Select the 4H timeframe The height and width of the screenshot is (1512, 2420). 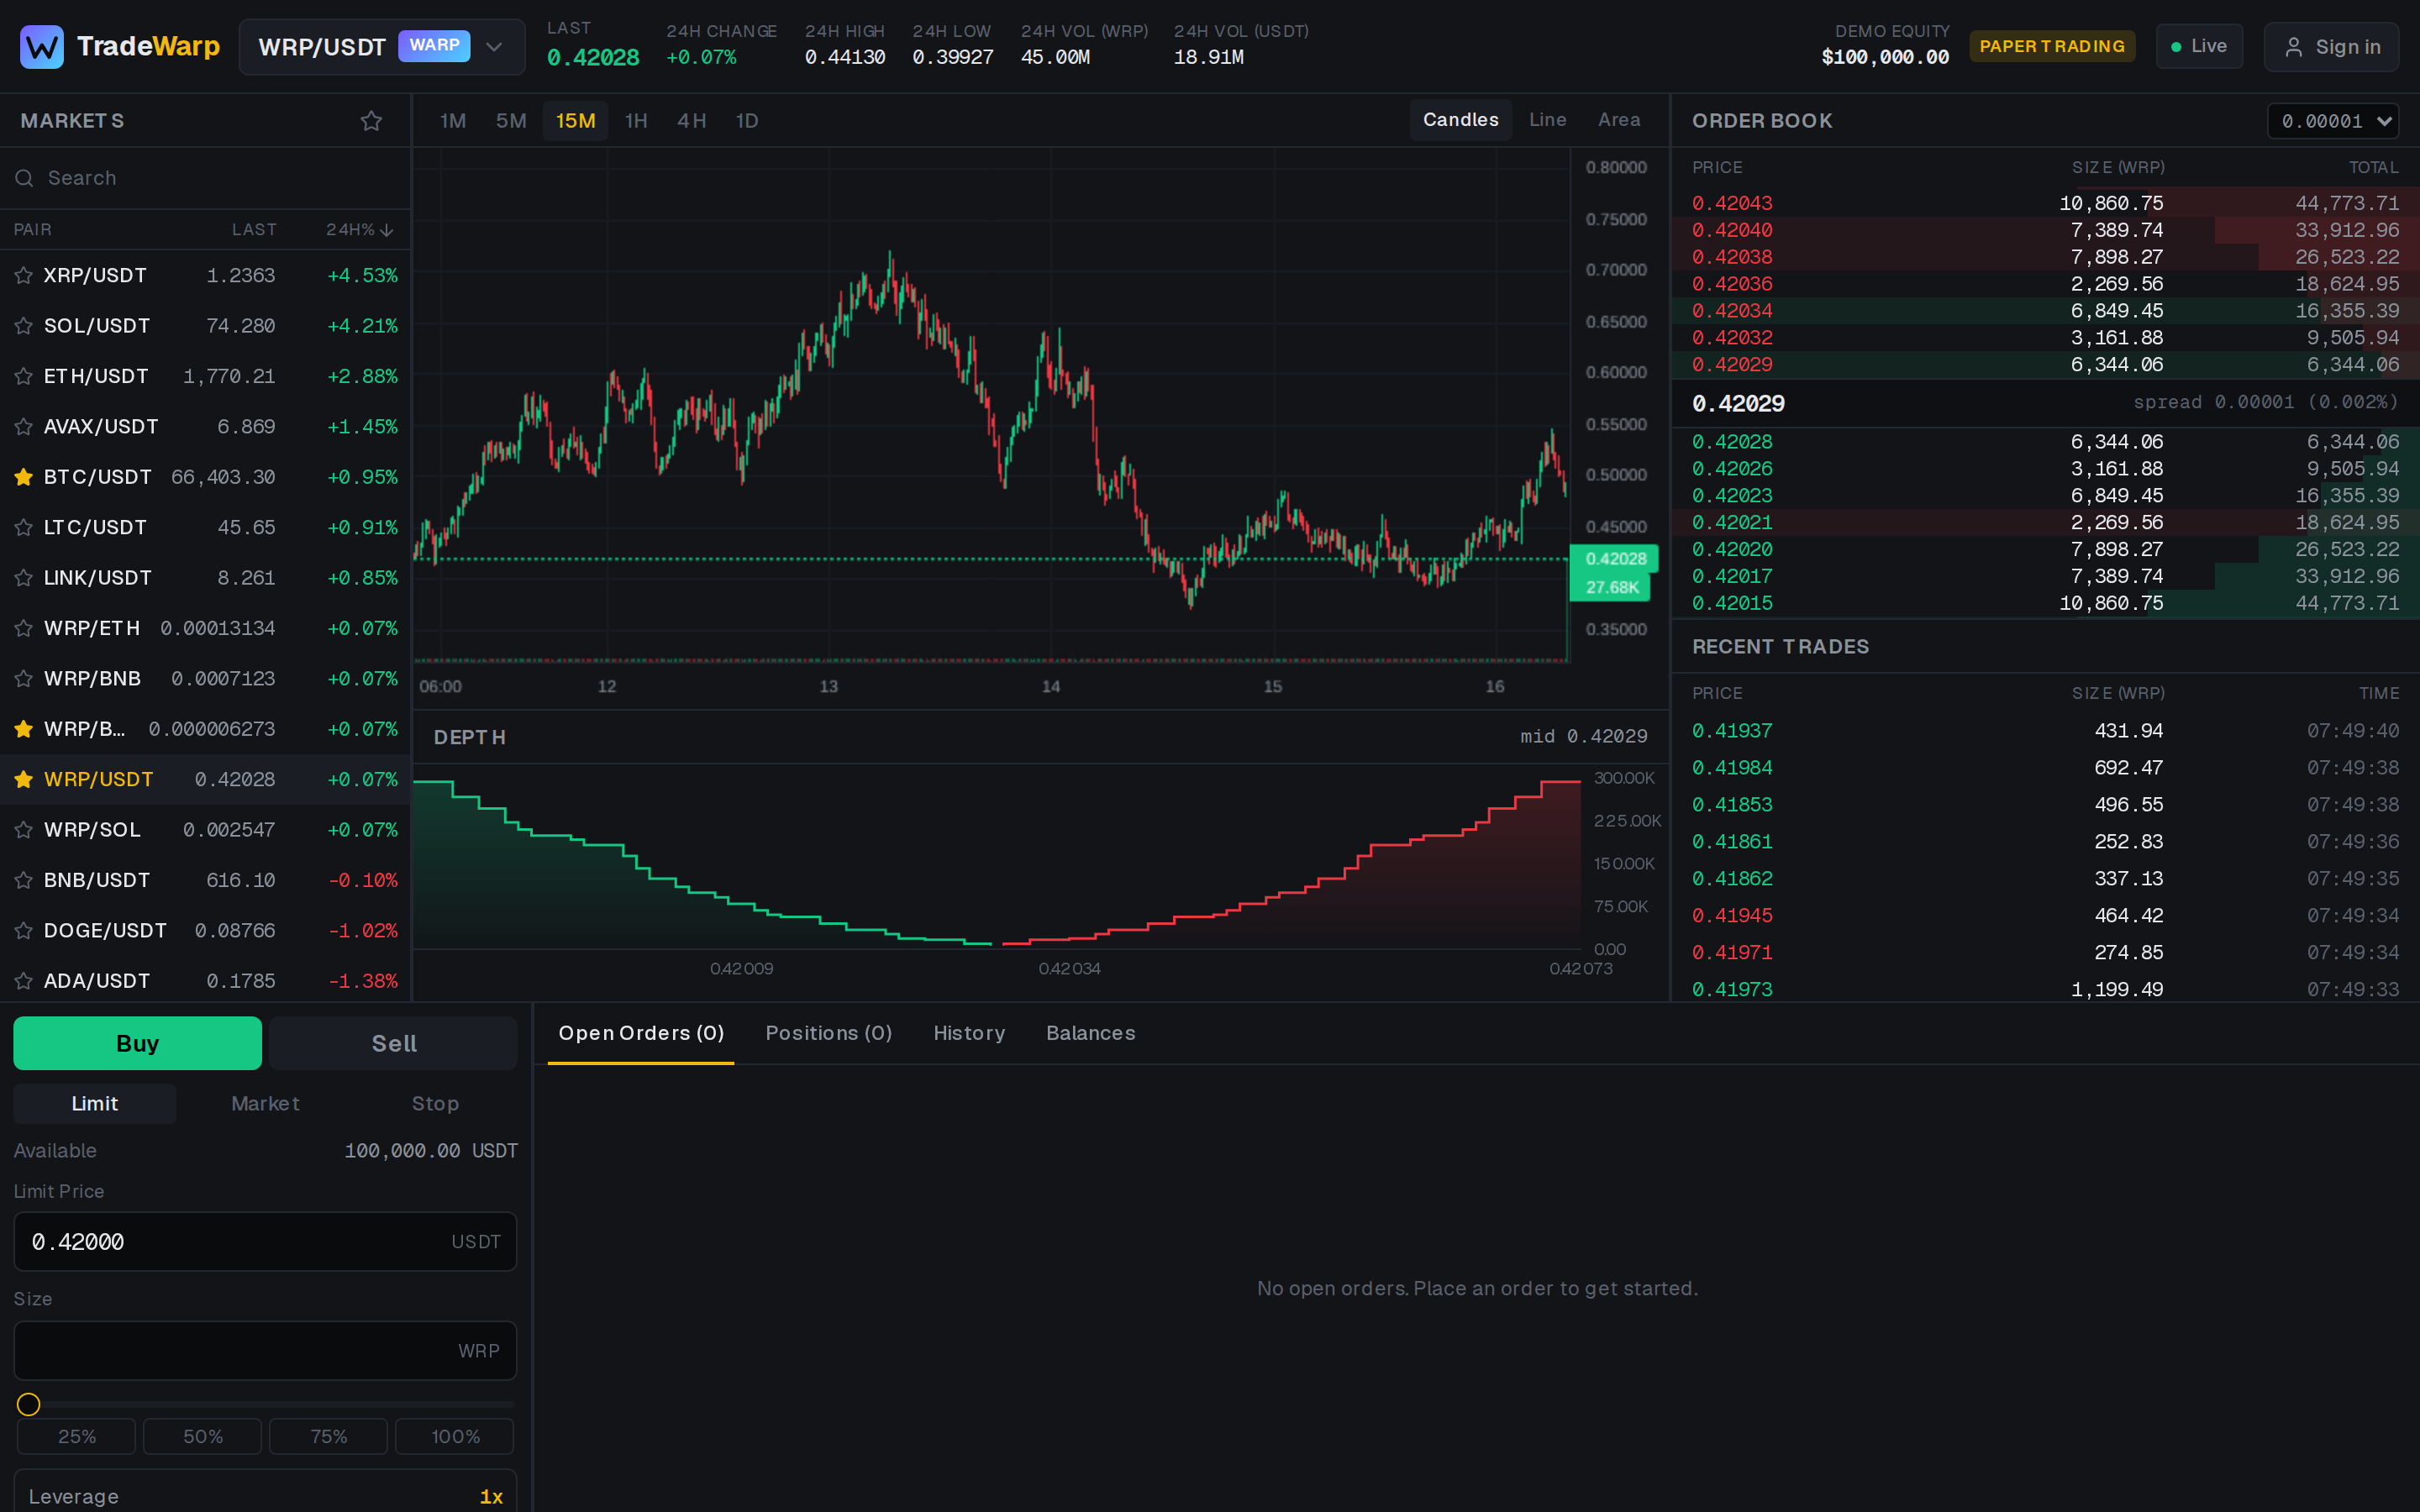(x=692, y=121)
